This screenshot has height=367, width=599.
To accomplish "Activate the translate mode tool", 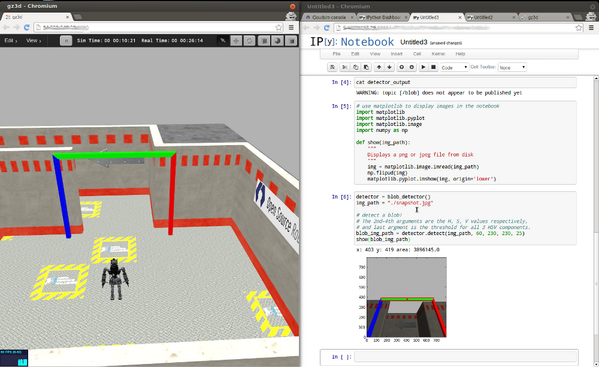I will (x=236, y=40).
